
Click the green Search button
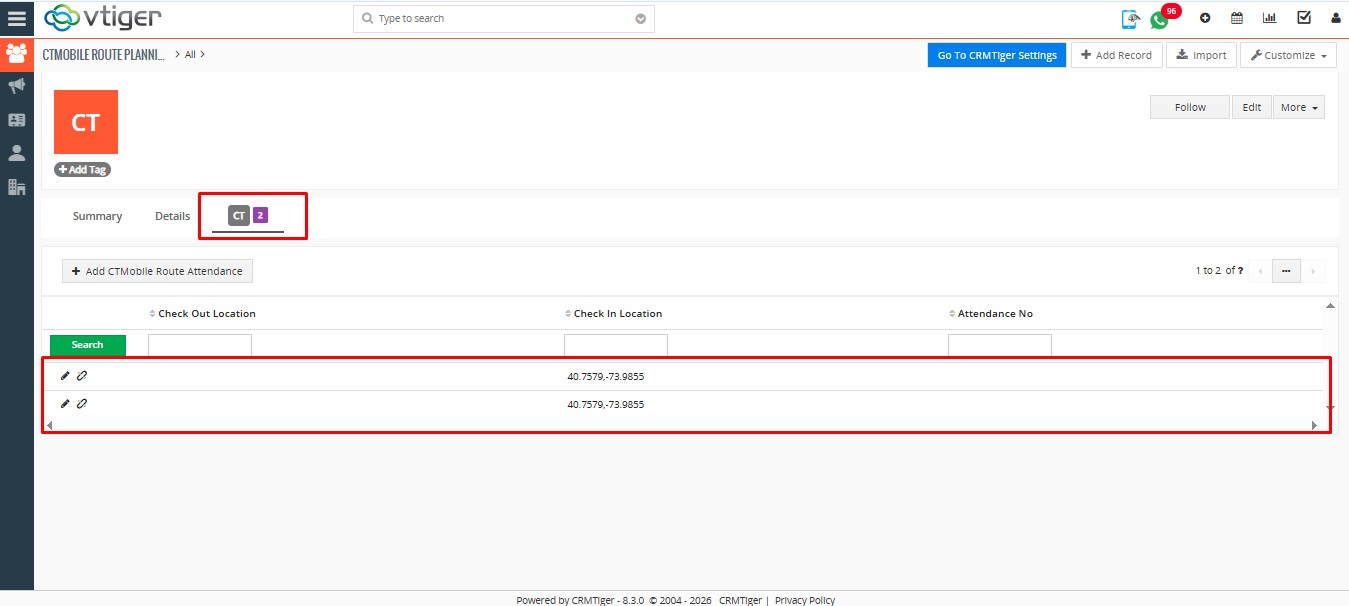[x=88, y=345]
